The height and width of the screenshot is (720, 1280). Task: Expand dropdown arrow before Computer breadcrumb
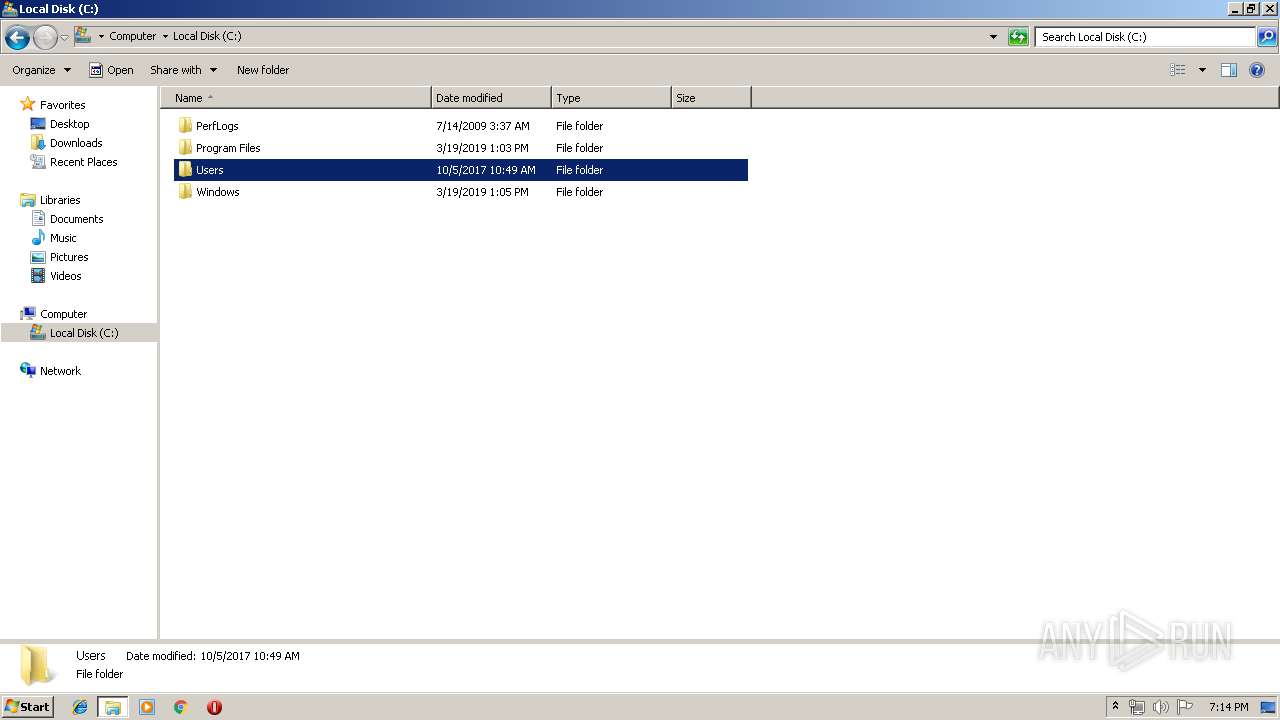(101, 37)
